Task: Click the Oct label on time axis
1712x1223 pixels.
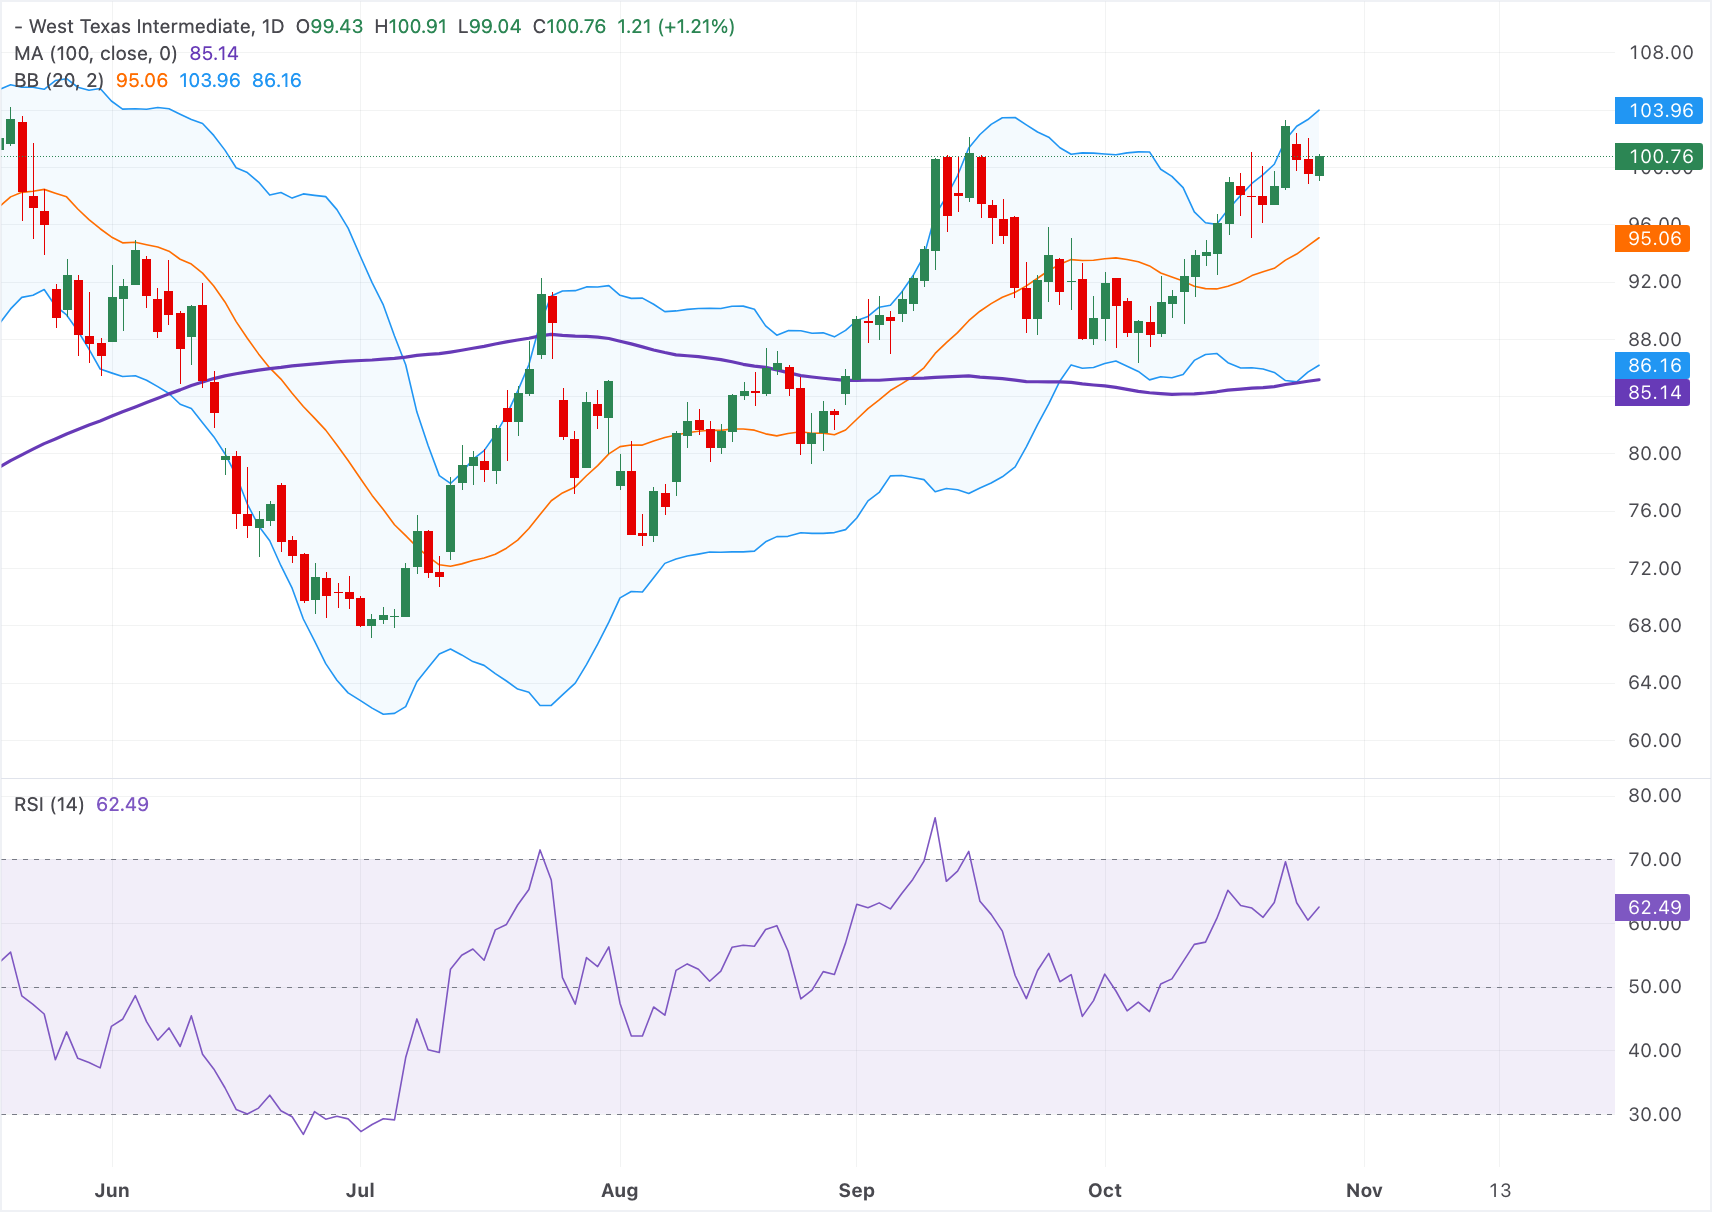Action: (x=1105, y=1191)
